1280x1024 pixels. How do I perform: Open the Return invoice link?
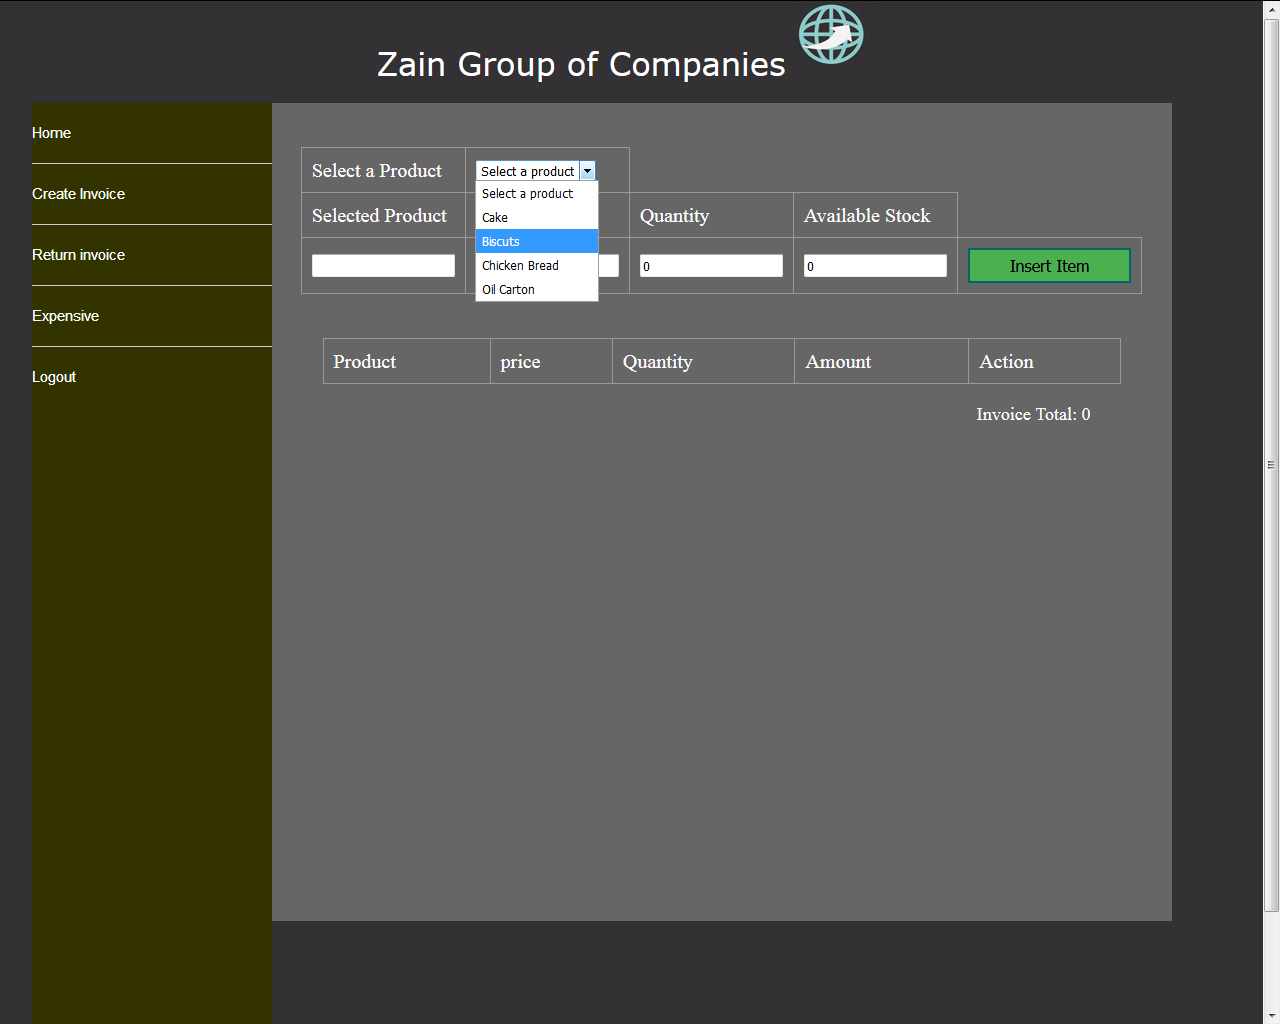click(x=78, y=255)
